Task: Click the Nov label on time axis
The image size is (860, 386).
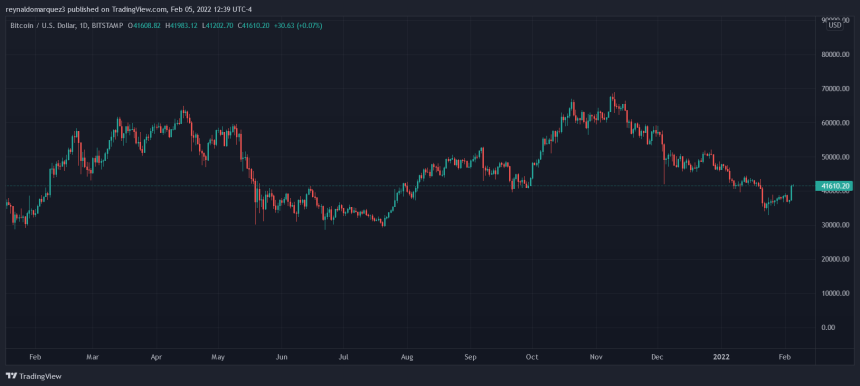Action: point(596,357)
